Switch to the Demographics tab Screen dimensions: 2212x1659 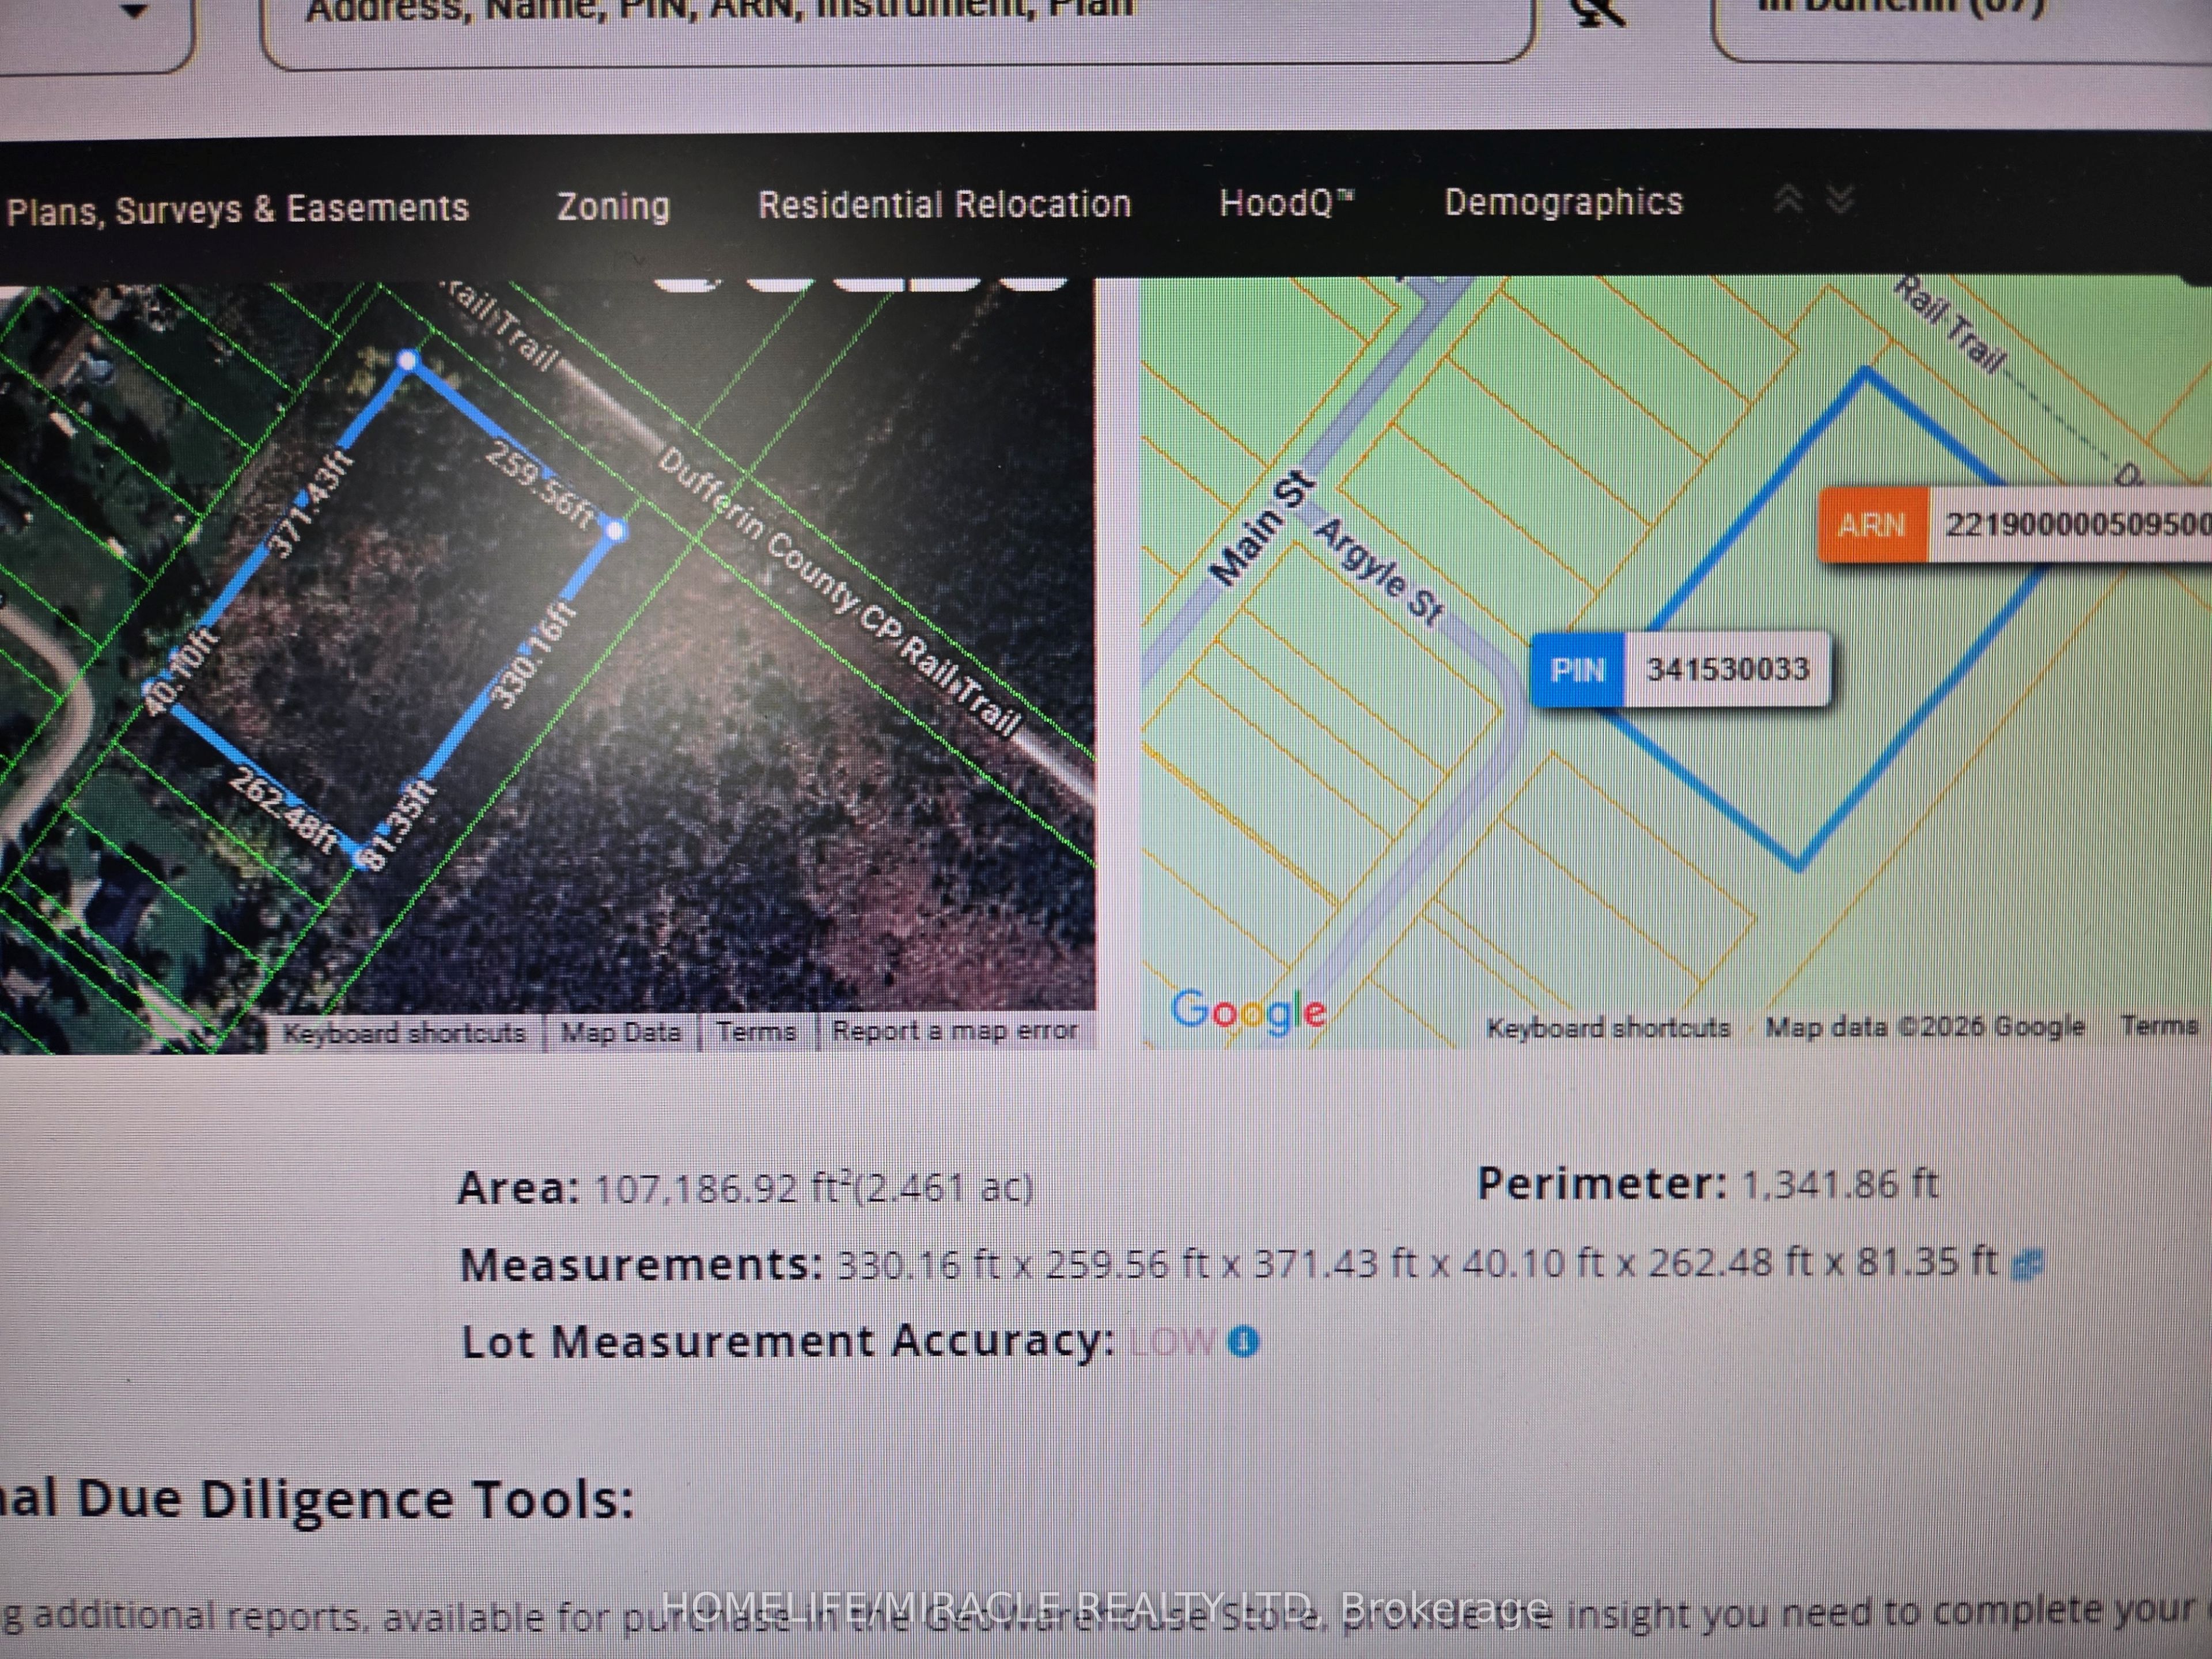(x=1563, y=202)
